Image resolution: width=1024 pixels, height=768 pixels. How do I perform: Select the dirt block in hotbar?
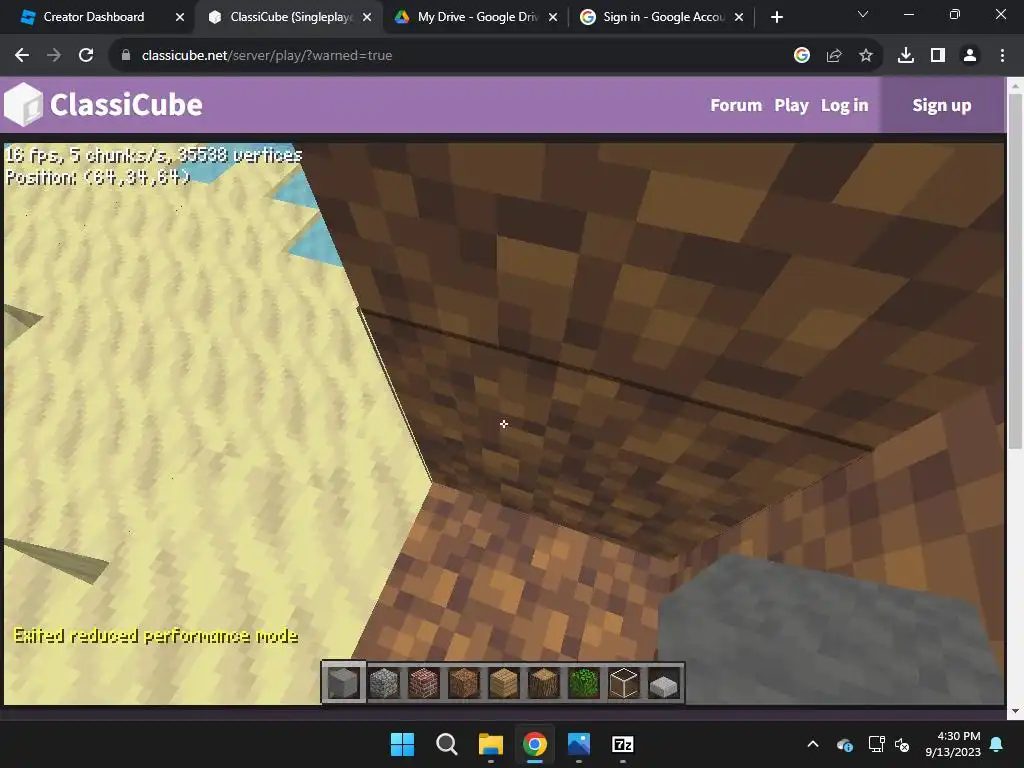pyautogui.click(x=464, y=684)
